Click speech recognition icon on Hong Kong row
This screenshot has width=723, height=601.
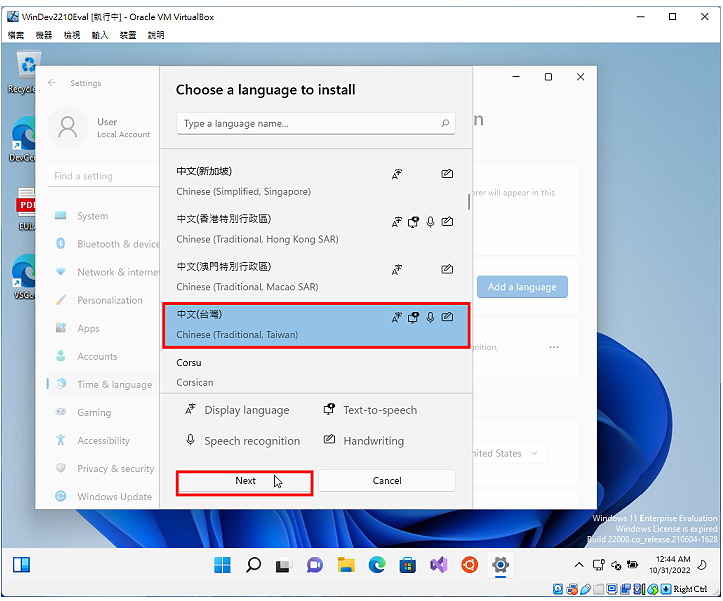pos(430,222)
